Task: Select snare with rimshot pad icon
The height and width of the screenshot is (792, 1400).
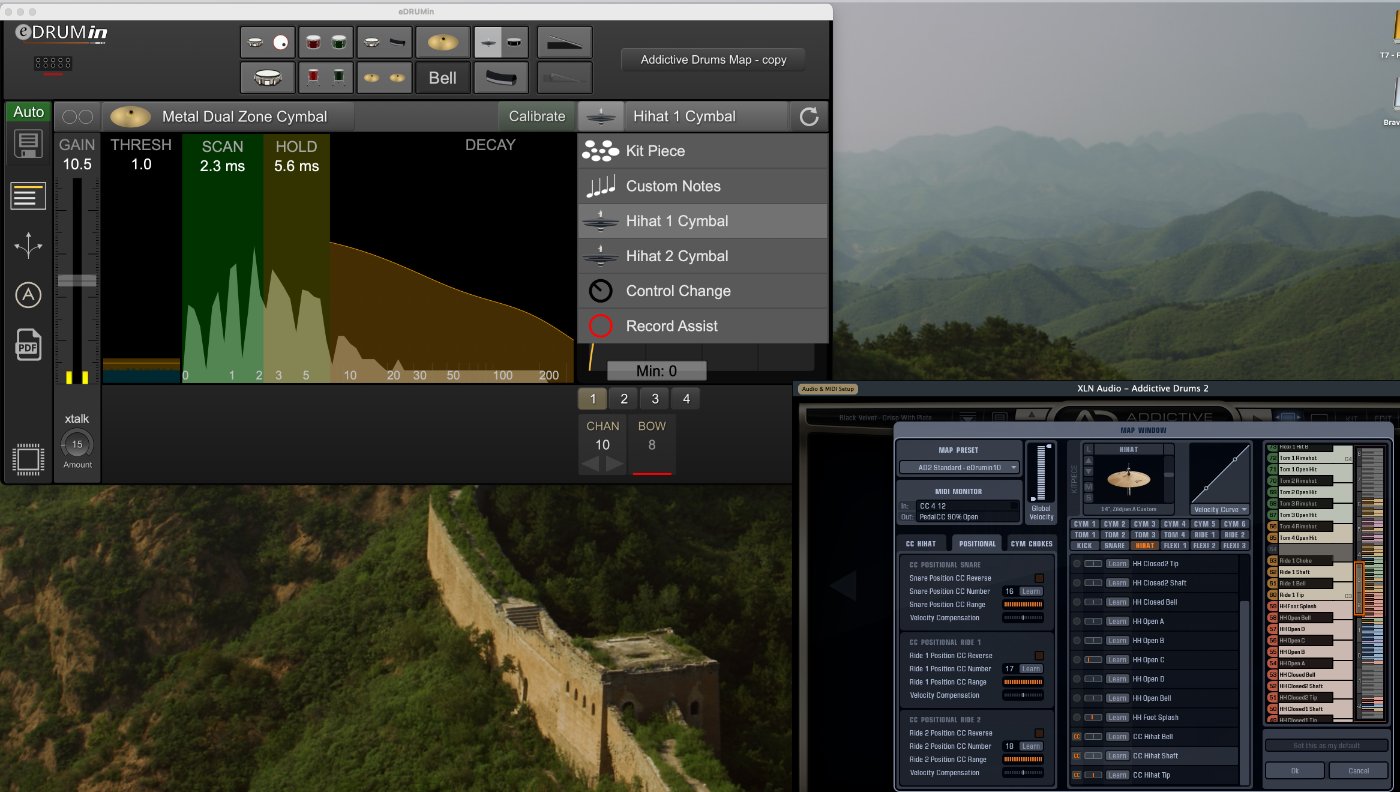Action: pos(267,43)
